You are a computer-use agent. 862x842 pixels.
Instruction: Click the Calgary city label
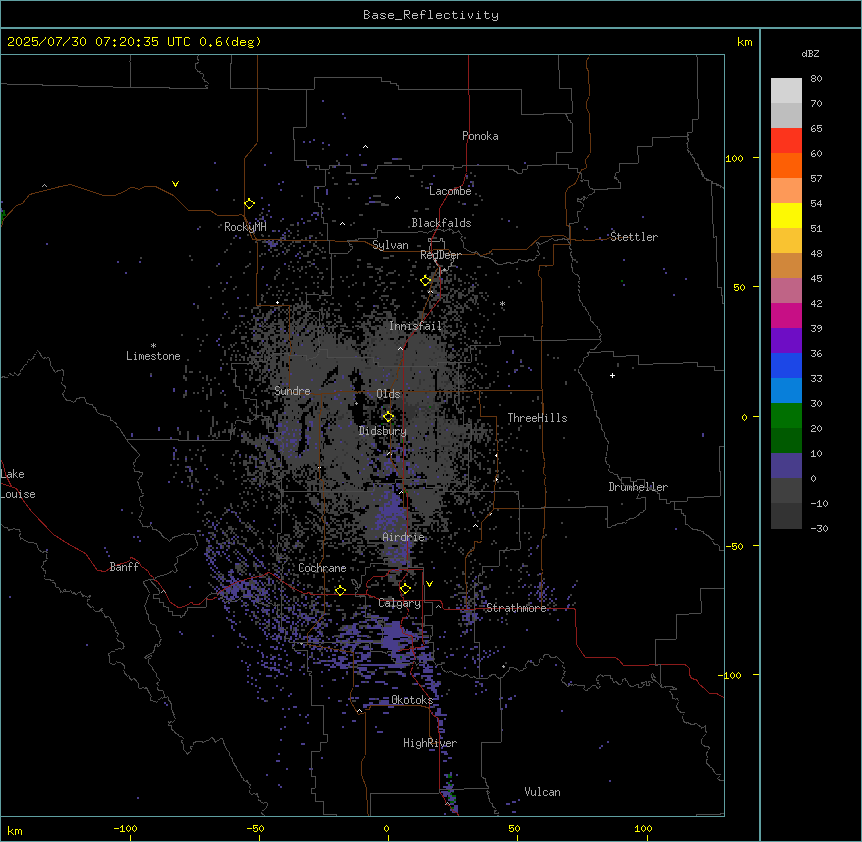click(x=399, y=603)
